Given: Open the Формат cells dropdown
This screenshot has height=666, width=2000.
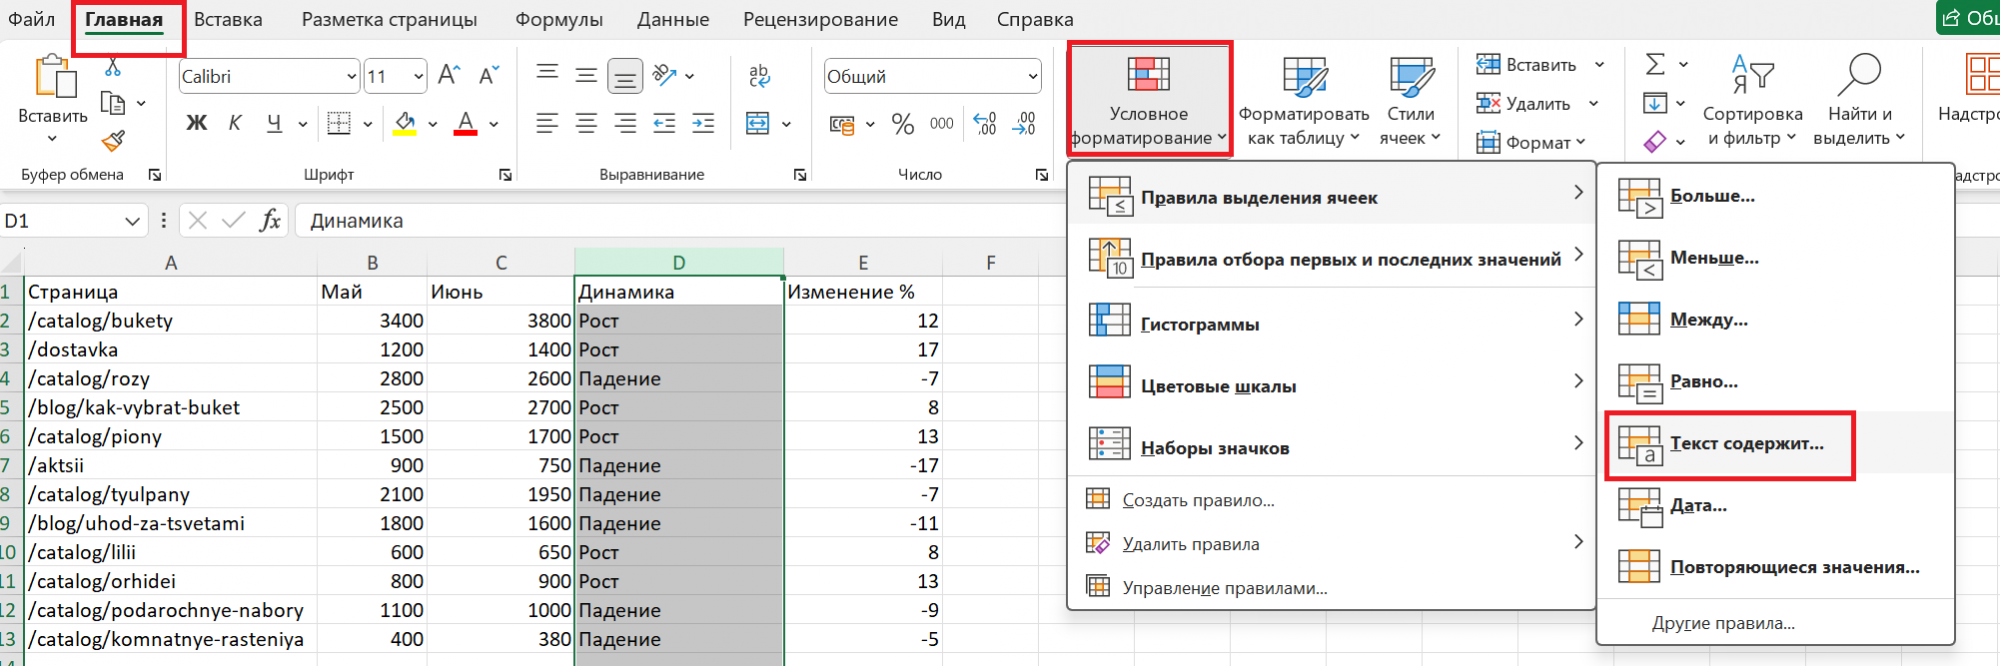Looking at the screenshot, I should coord(1532,143).
